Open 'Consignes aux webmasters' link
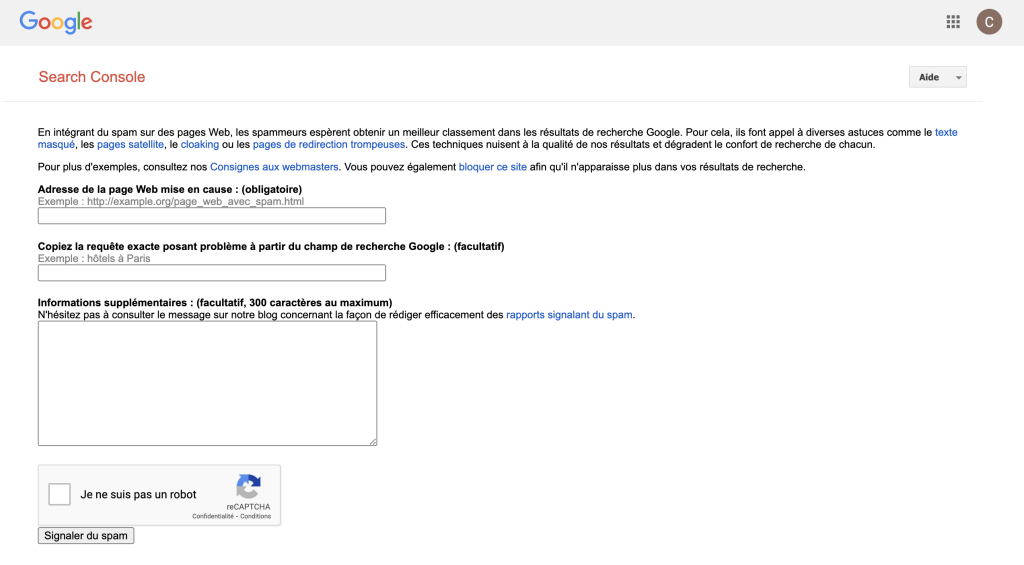This screenshot has width=1024, height=565. pos(274,167)
